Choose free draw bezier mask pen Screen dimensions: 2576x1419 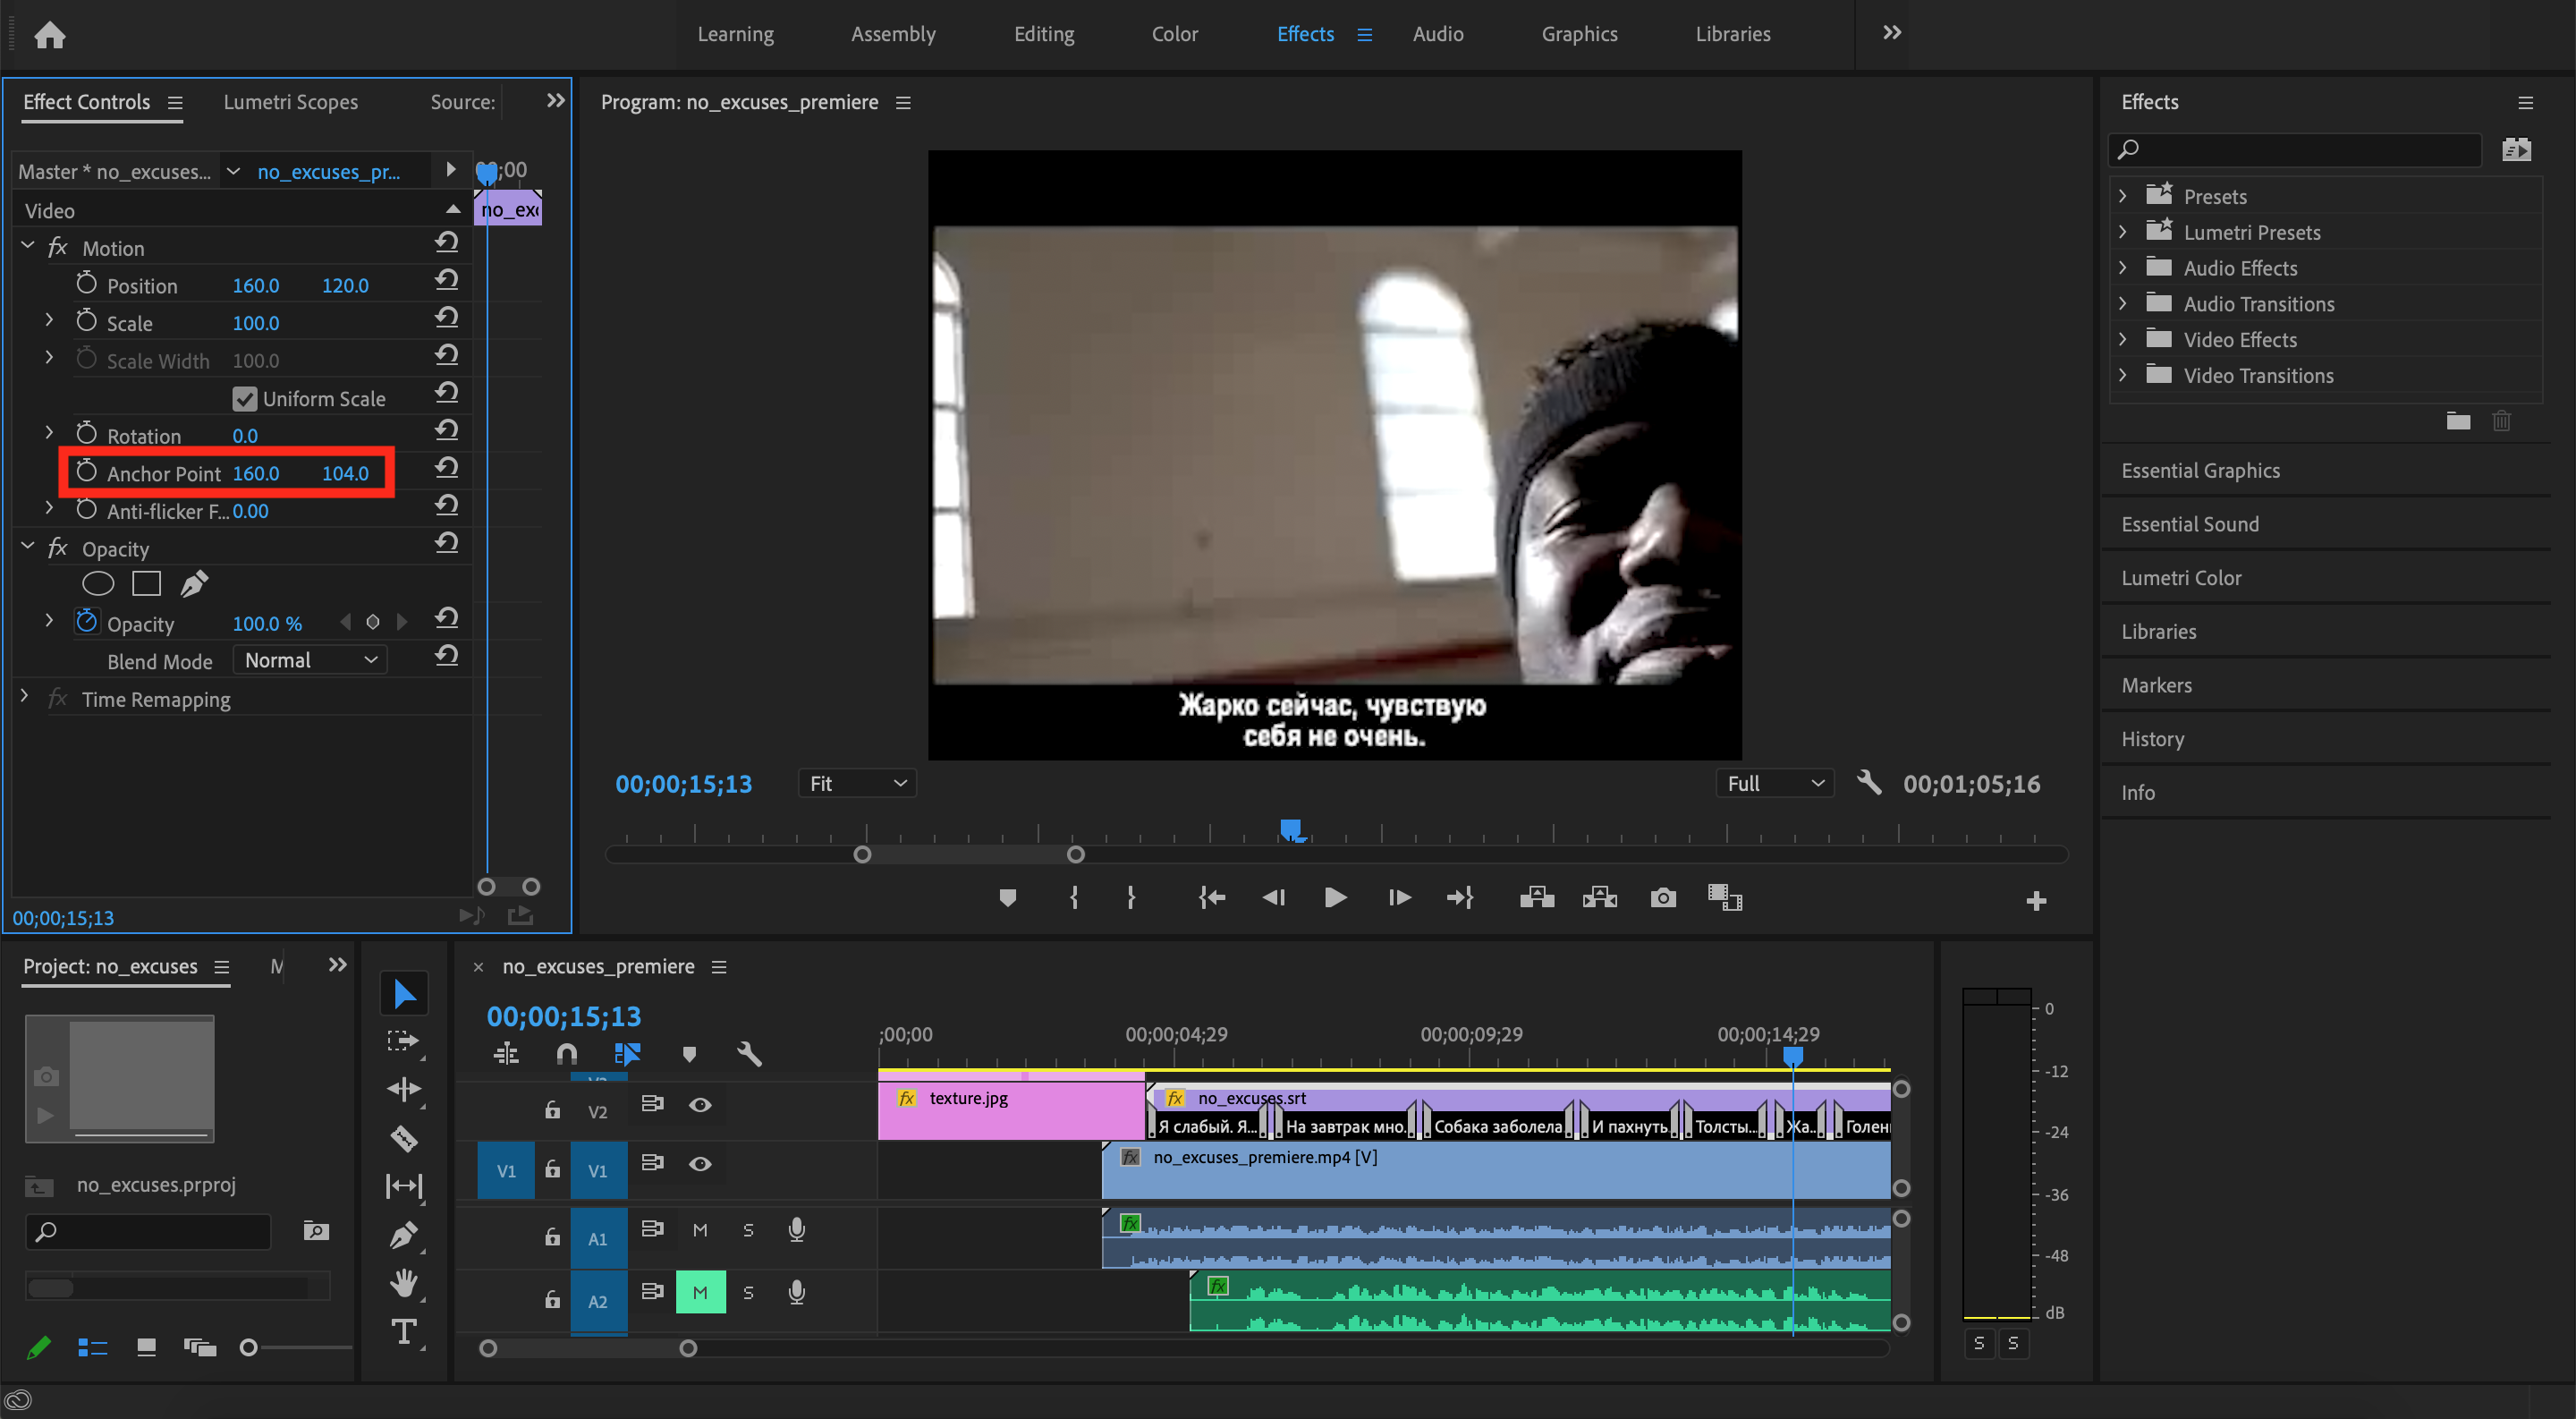pos(194,583)
